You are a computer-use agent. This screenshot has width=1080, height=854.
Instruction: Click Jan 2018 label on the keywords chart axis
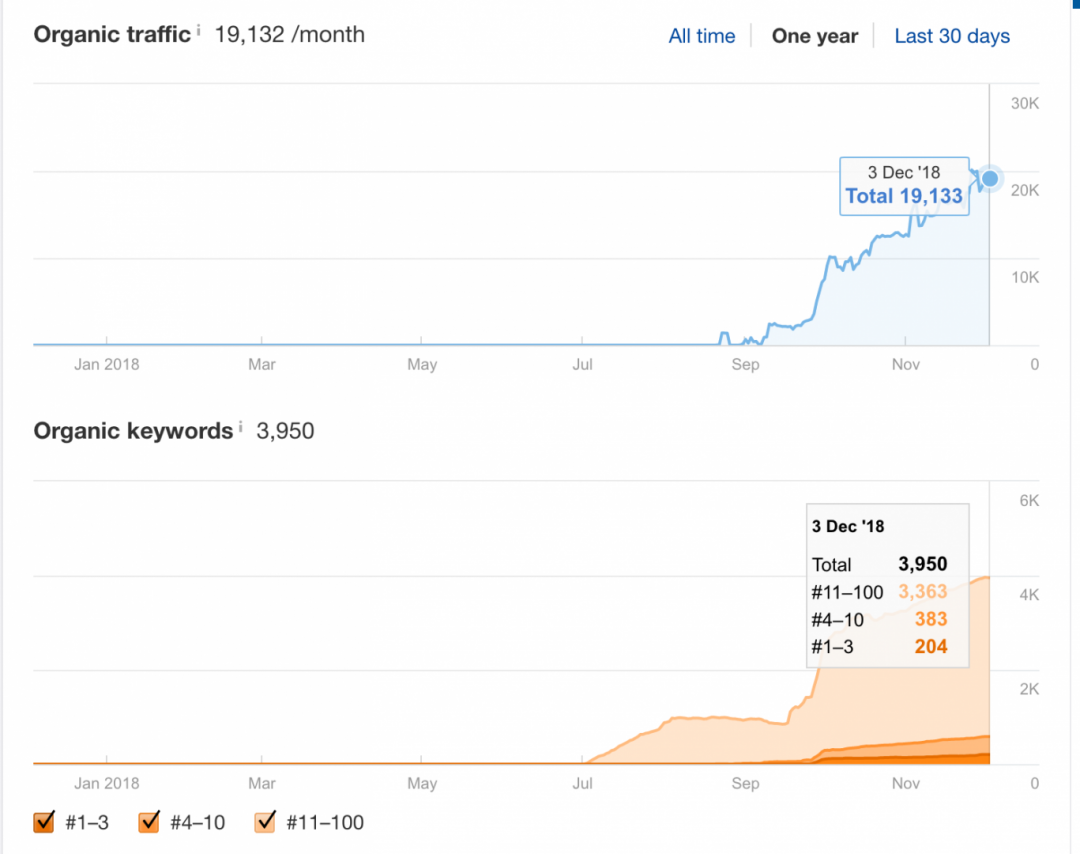coord(106,784)
